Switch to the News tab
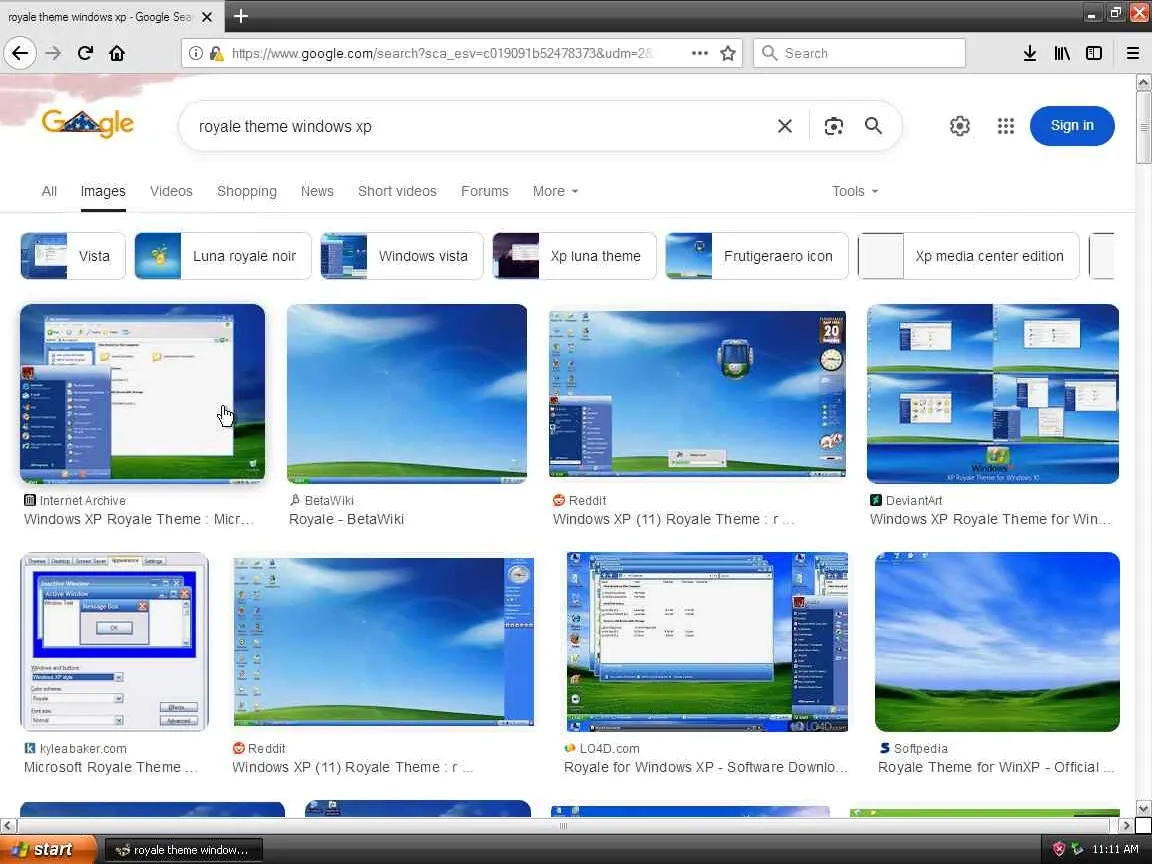The height and width of the screenshot is (864, 1152). (x=317, y=191)
